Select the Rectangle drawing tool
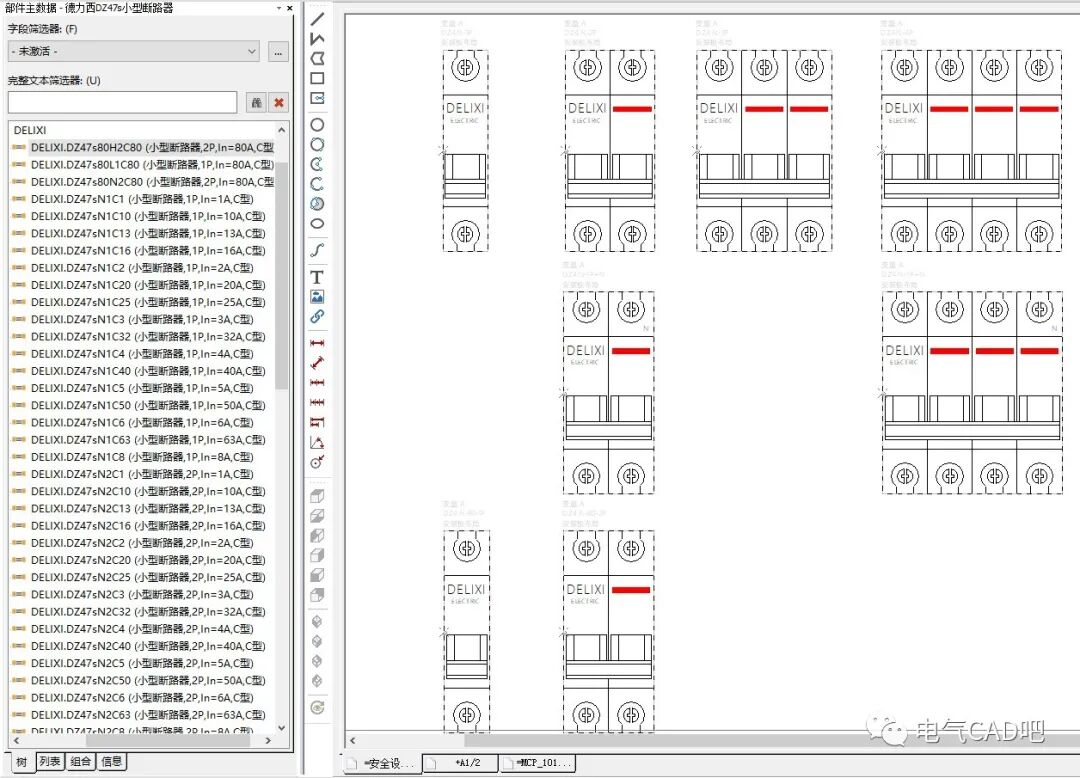1080x778 pixels. click(x=317, y=78)
